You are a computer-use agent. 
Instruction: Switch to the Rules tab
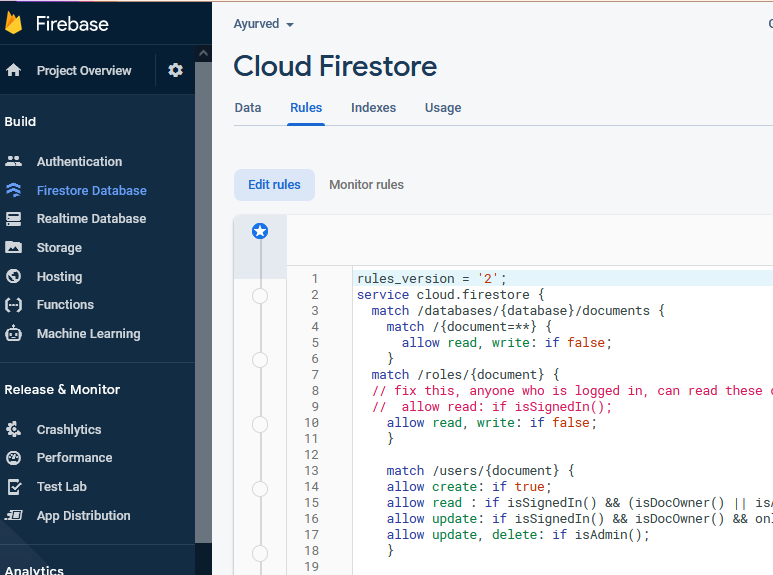(x=306, y=108)
